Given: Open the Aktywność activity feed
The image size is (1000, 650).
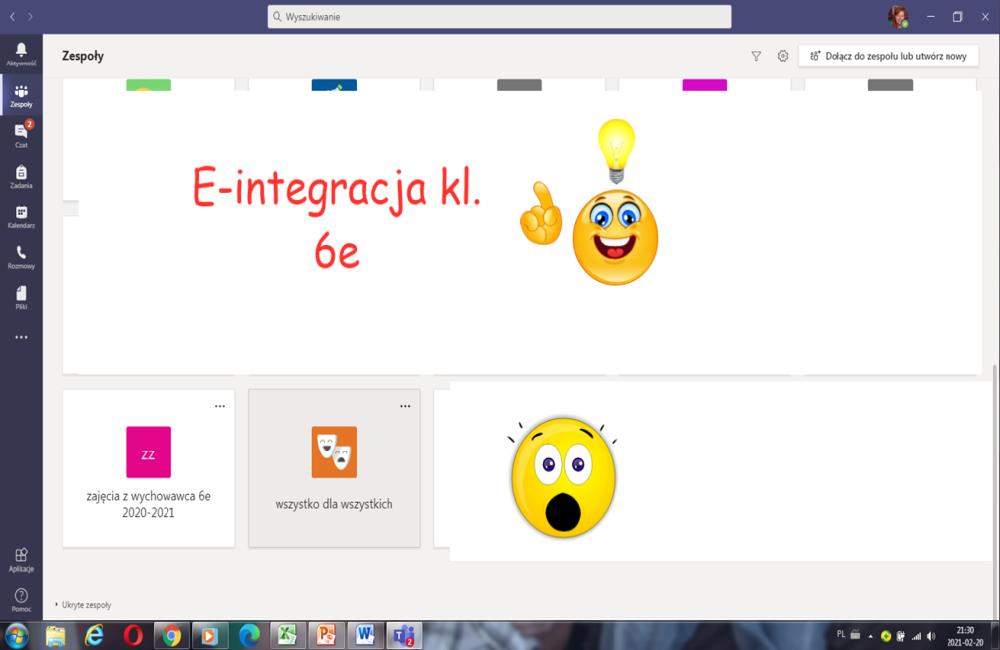Looking at the screenshot, I should click(21, 53).
